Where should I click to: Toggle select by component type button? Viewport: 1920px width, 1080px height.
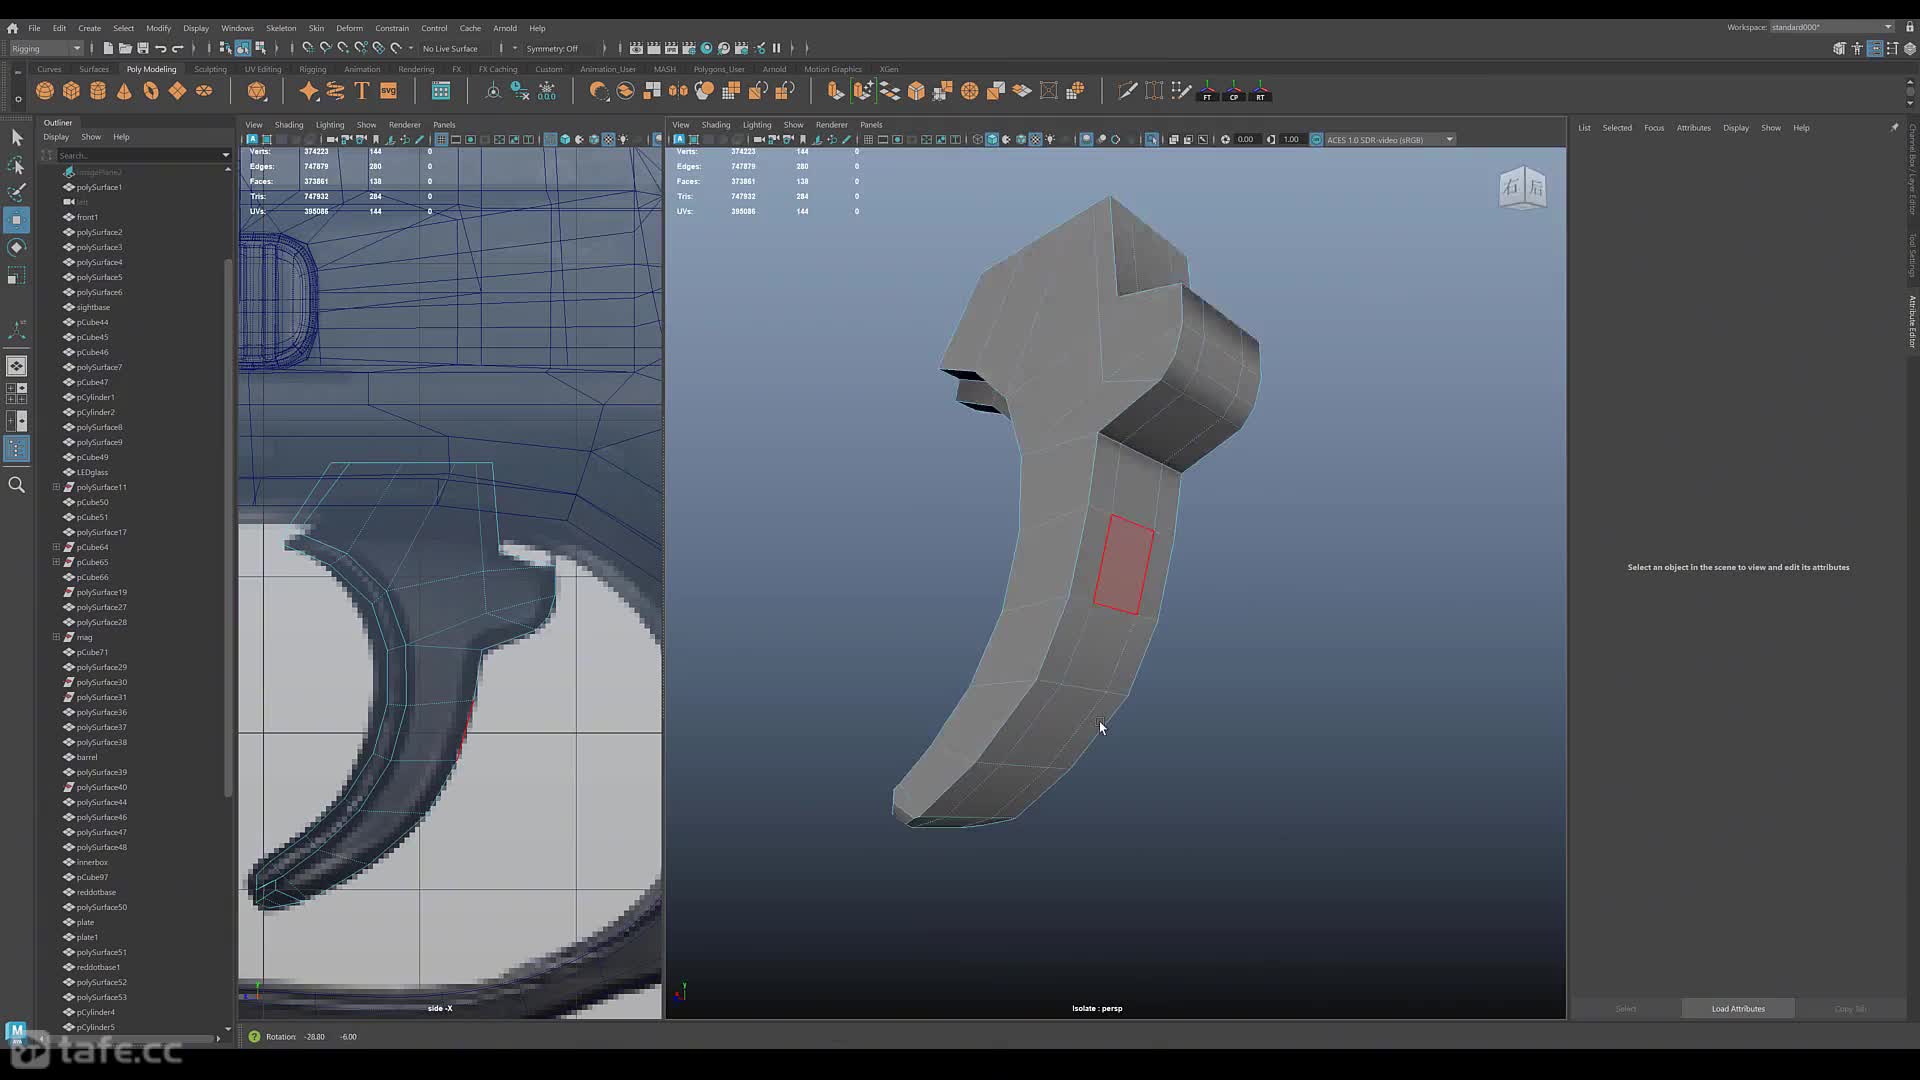point(260,48)
